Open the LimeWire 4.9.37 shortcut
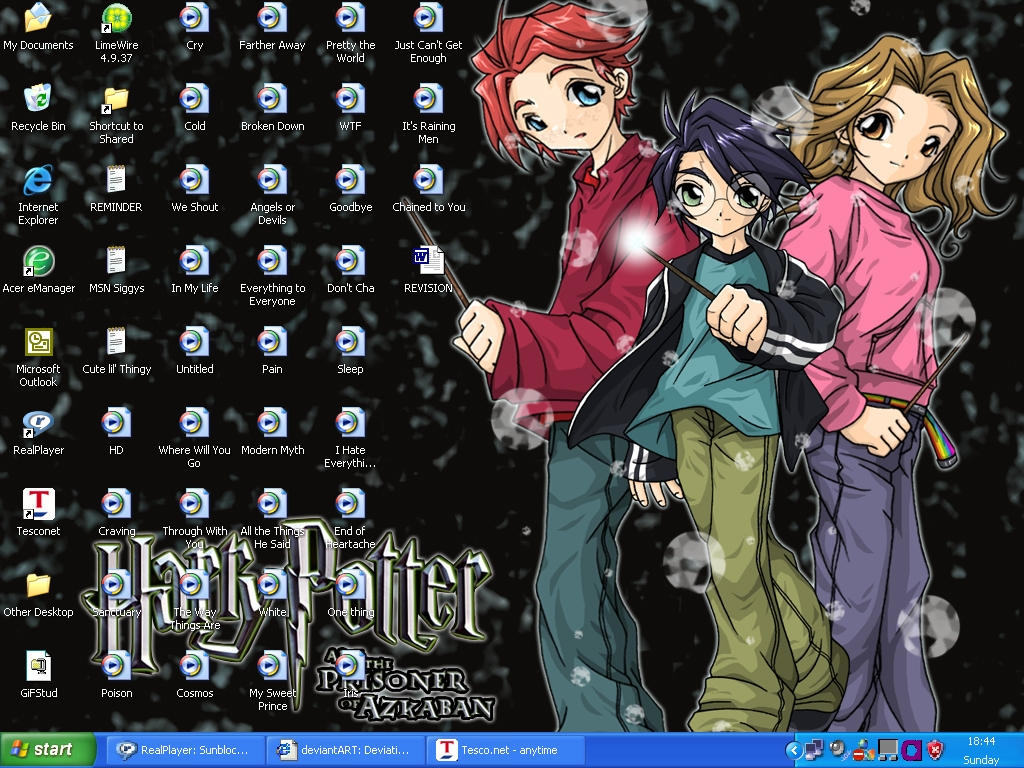Viewport: 1024px width, 768px height. pyautogui.click(x=116, y=18)
